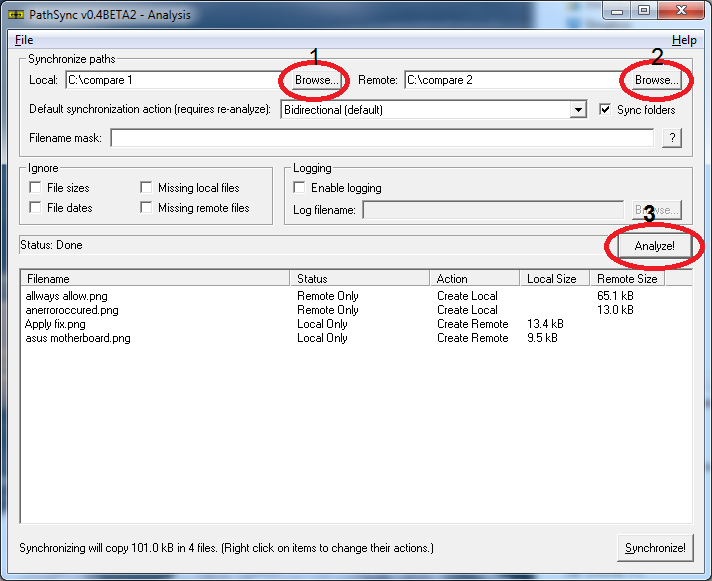The image size is (712, 581).
Task: Click the 65.1 kB remote size cell
Action: pyautogui.click(x=615, y=296)
